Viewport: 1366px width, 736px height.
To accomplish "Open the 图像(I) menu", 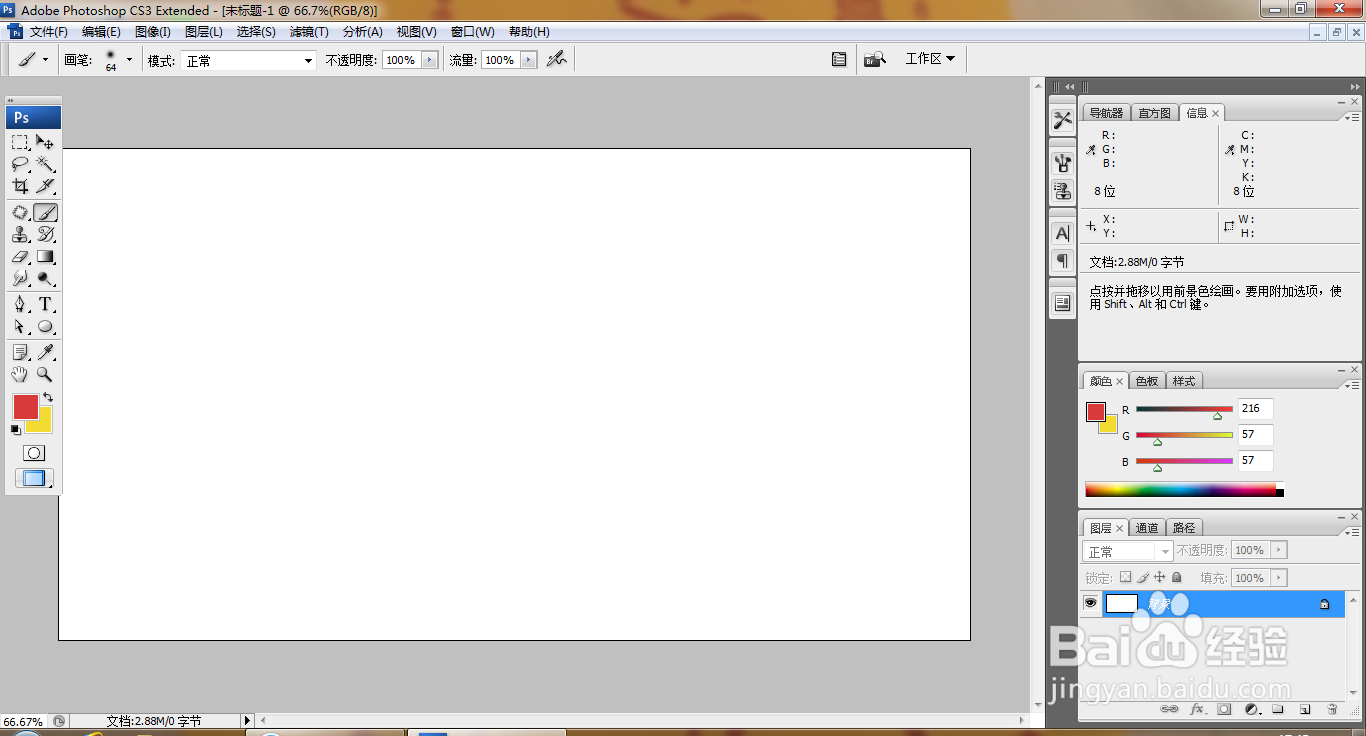I will 153,32.
